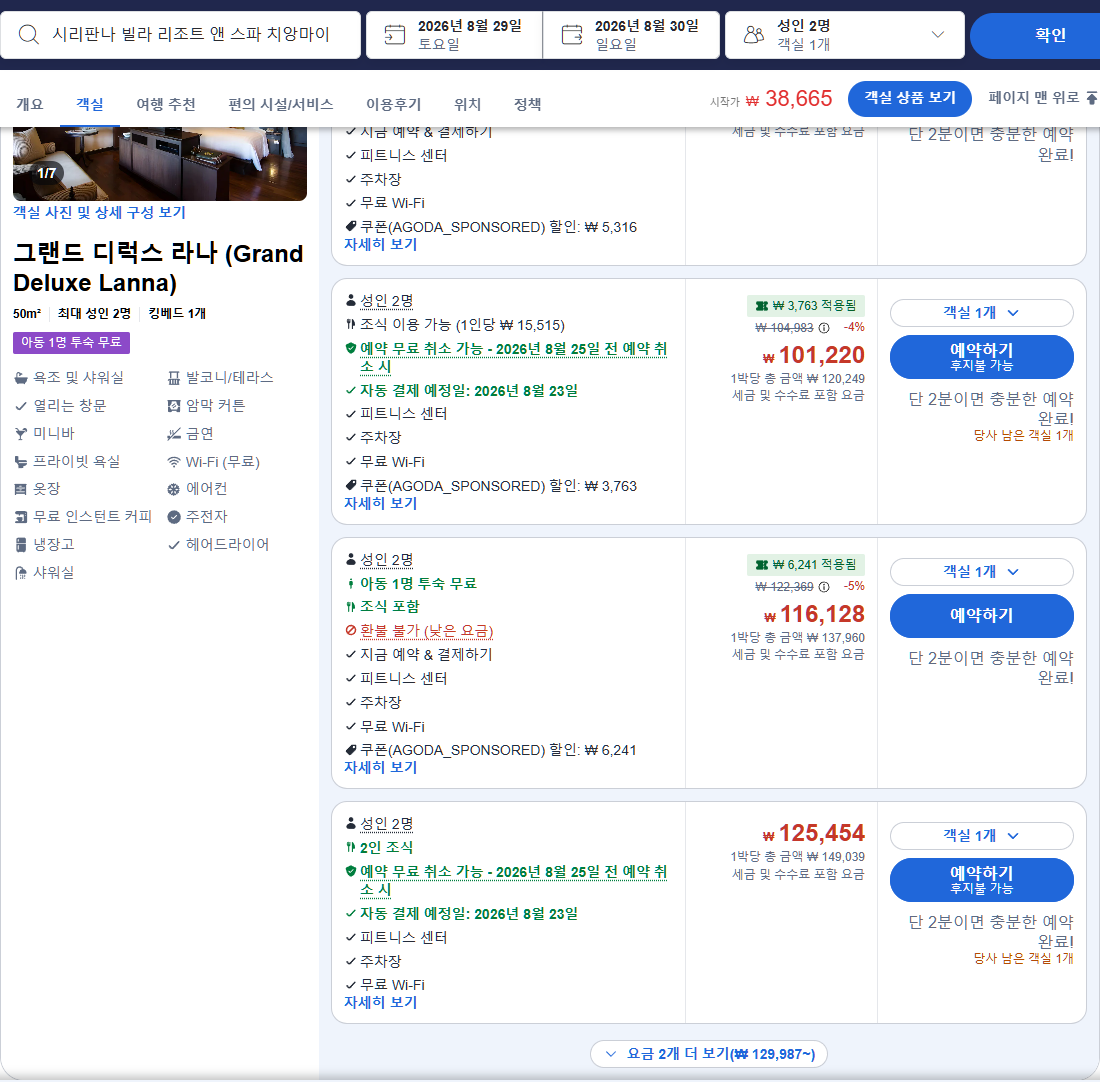Open 객실 1개 dropdown for ₩116,128 offer

[x=981, y=572]
